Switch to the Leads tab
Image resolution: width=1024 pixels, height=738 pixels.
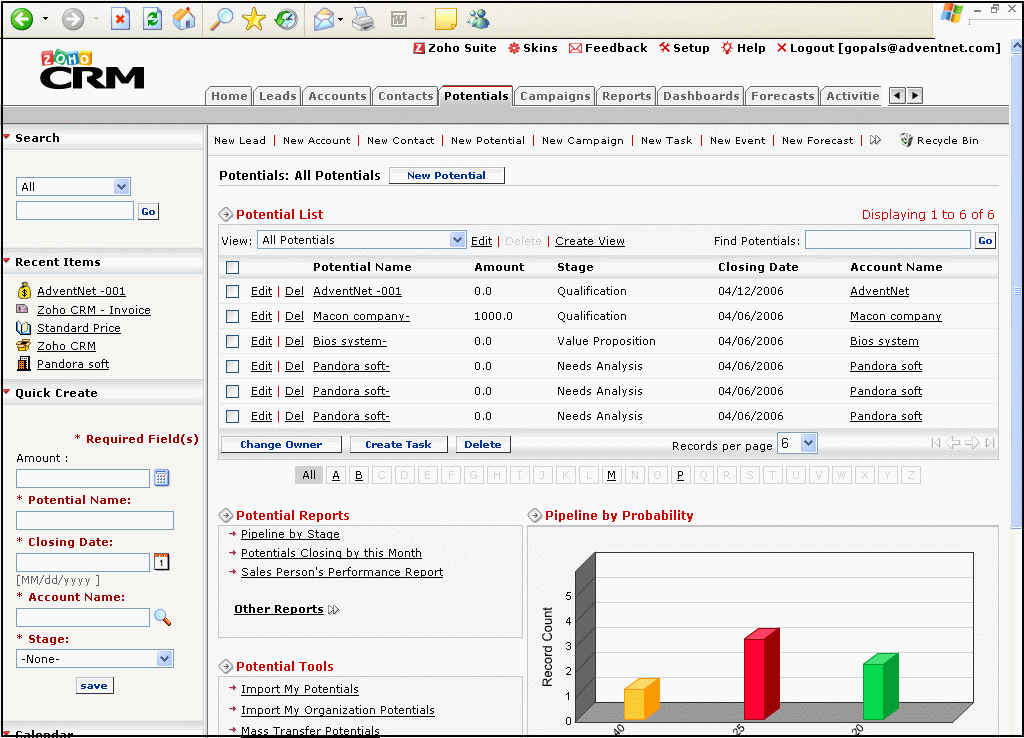pyautogui.click(x=278, y=96)
